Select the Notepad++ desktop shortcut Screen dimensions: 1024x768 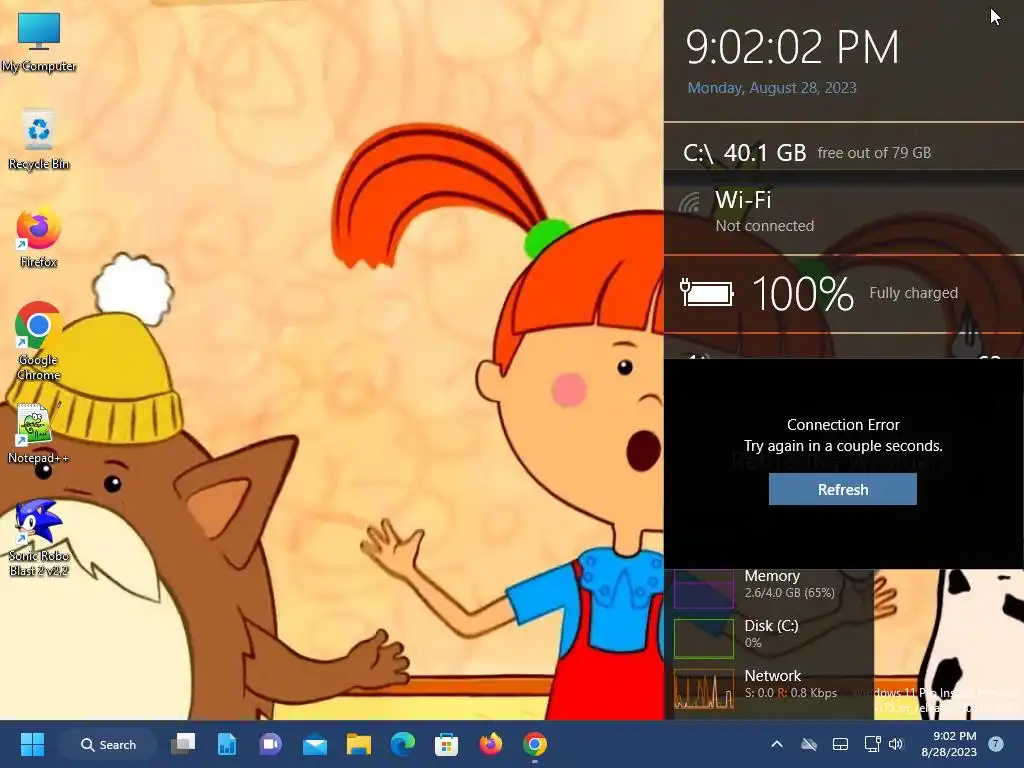39,434
